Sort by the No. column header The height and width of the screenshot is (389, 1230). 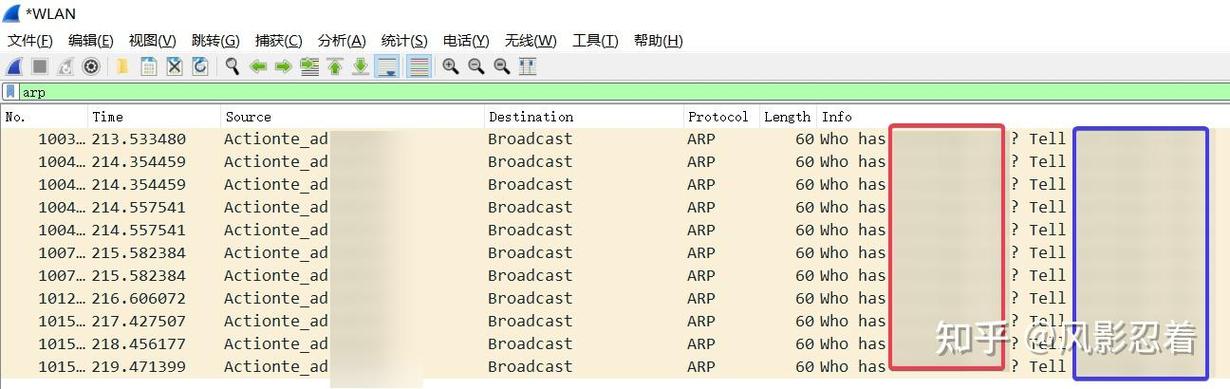pos(44,117)
